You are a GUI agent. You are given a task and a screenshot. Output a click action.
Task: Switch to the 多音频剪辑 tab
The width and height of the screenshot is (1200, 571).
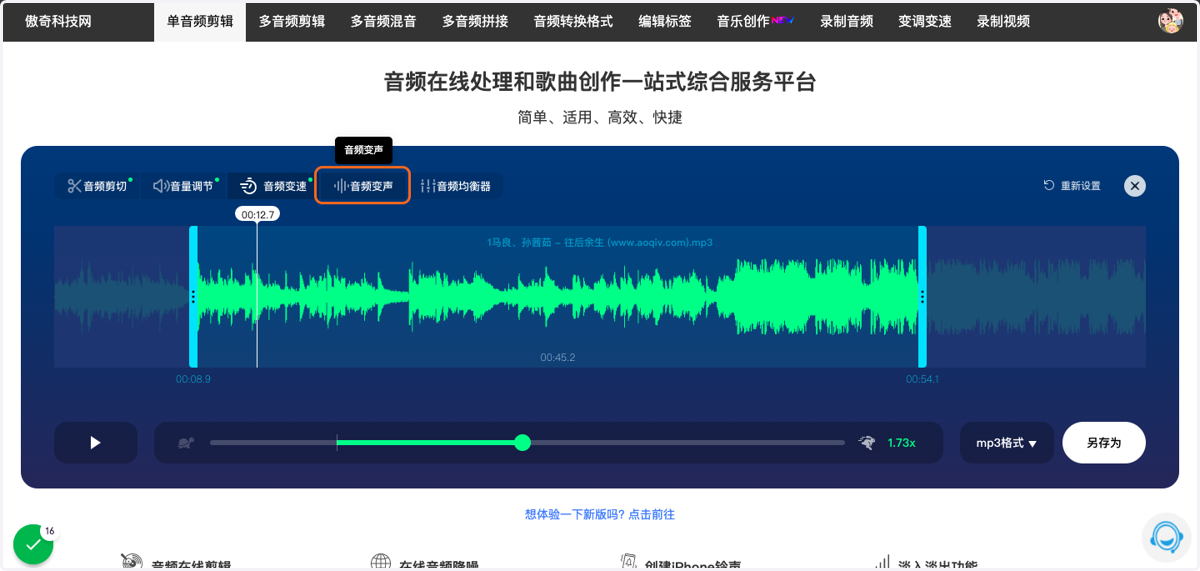pyautogui.click(x=292, y=21)
